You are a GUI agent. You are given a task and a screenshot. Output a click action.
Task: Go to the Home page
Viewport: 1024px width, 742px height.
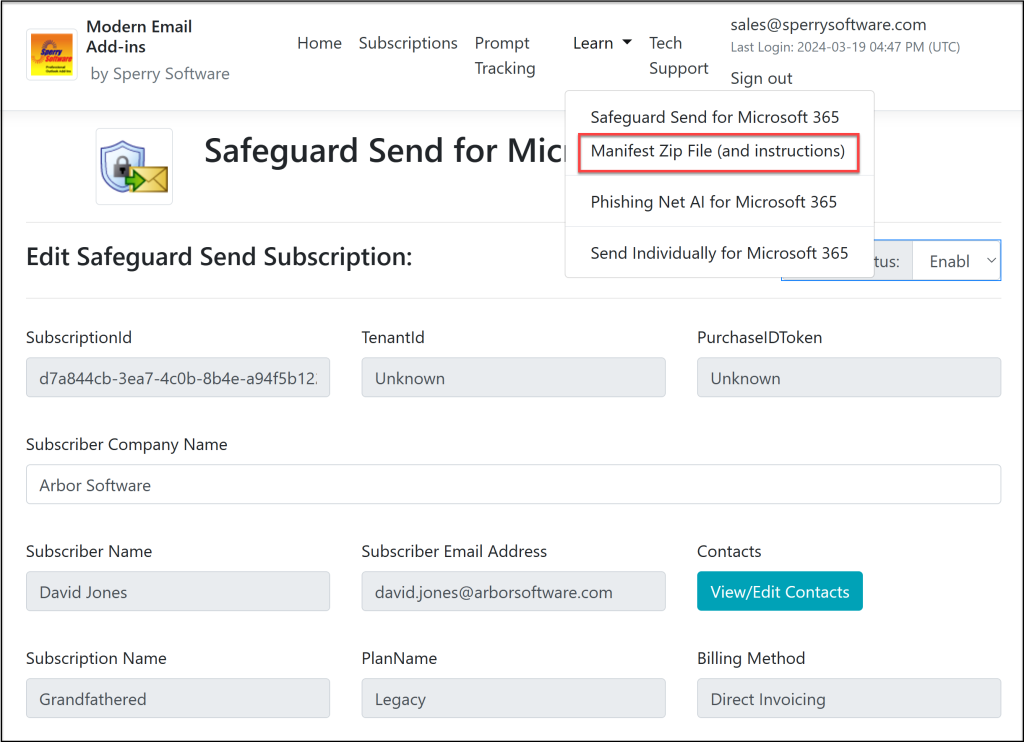(x=319, y=42)
